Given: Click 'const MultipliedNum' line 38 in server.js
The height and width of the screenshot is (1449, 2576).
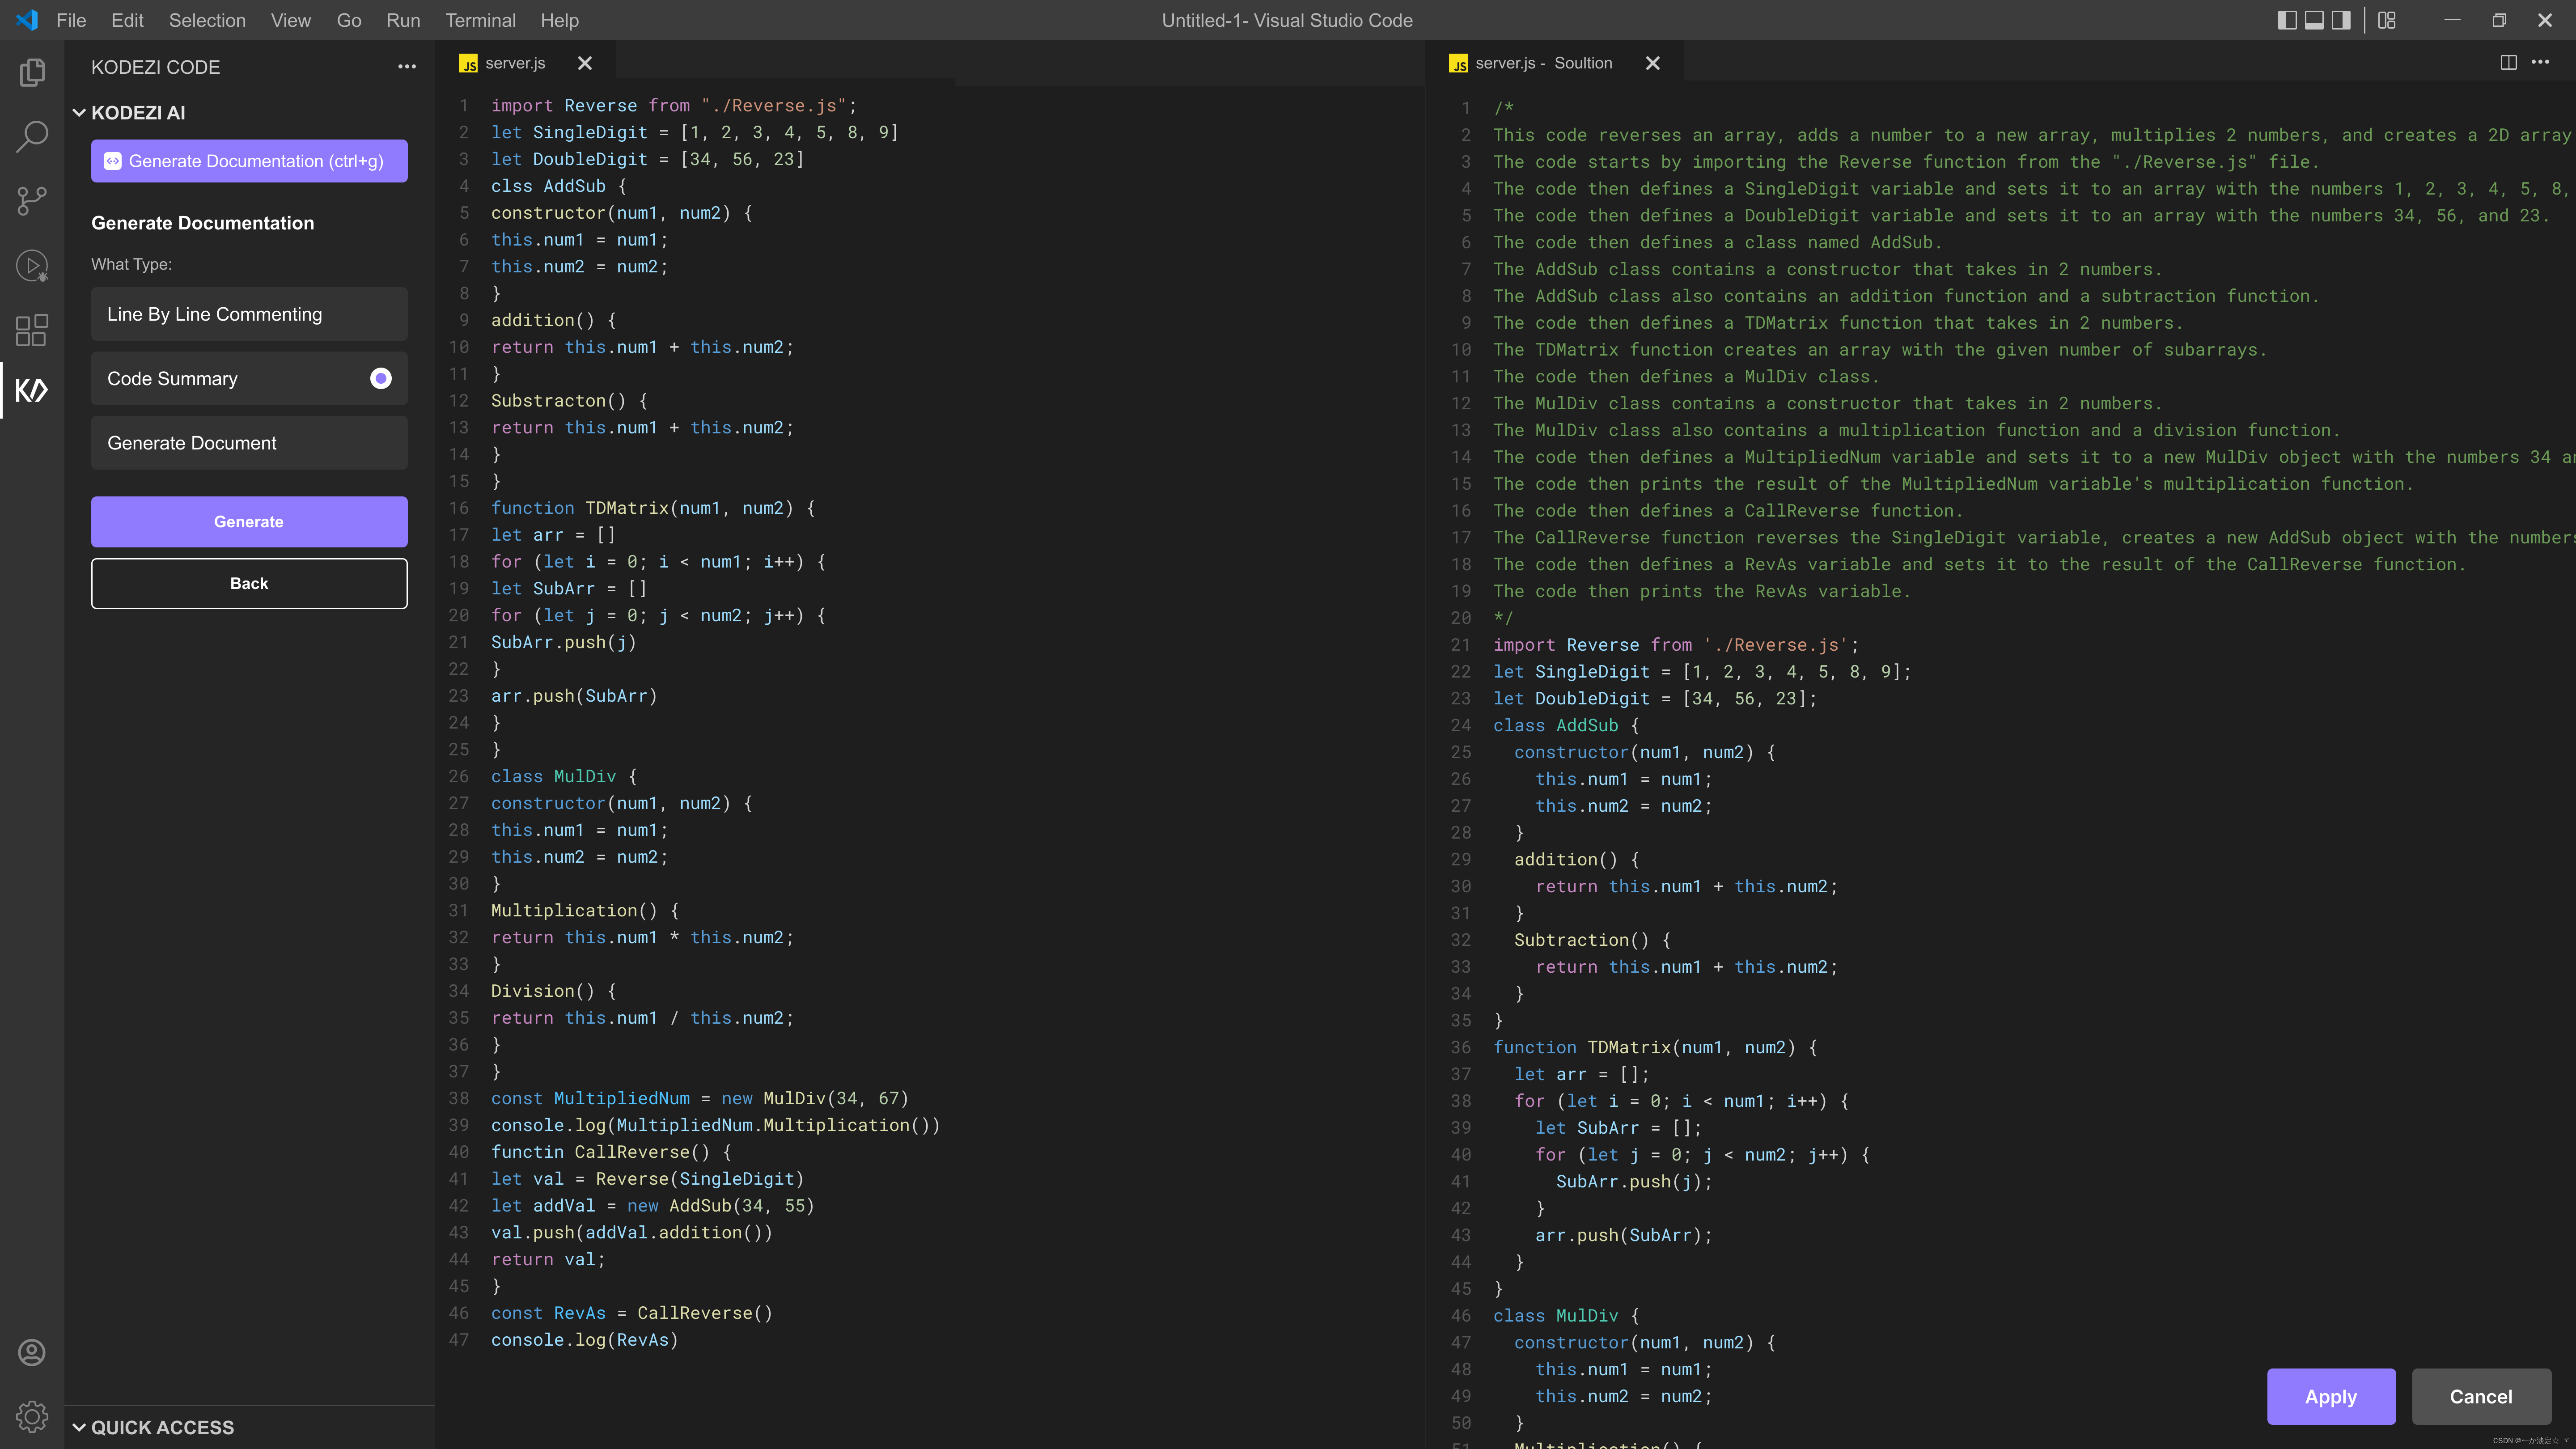Looking at the screenshot, I should [x=590, y=1099].
